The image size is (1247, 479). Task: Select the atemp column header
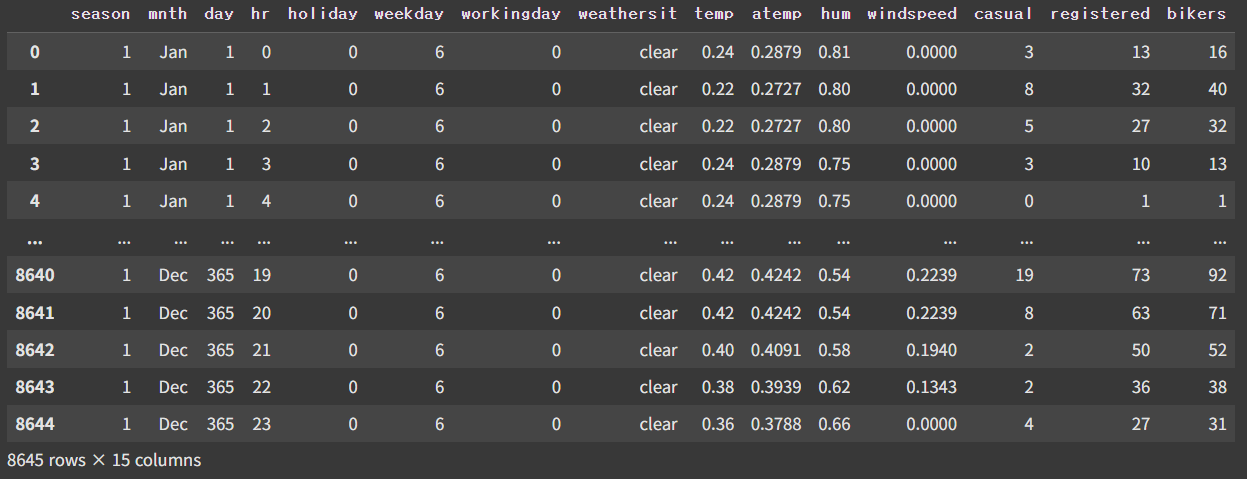click(776, 15)
